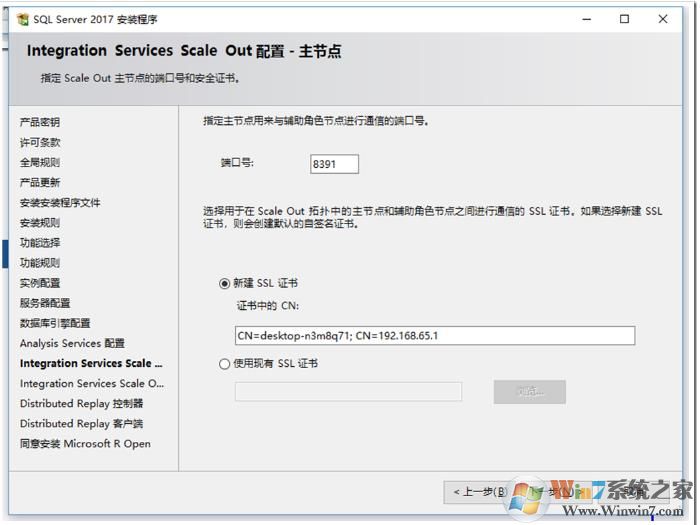Viewport: 700px width, 525px height.
Task: Select the 使用现有 SSL 证书 radio button
Action: pyautogui.click(x=225, y=364)
